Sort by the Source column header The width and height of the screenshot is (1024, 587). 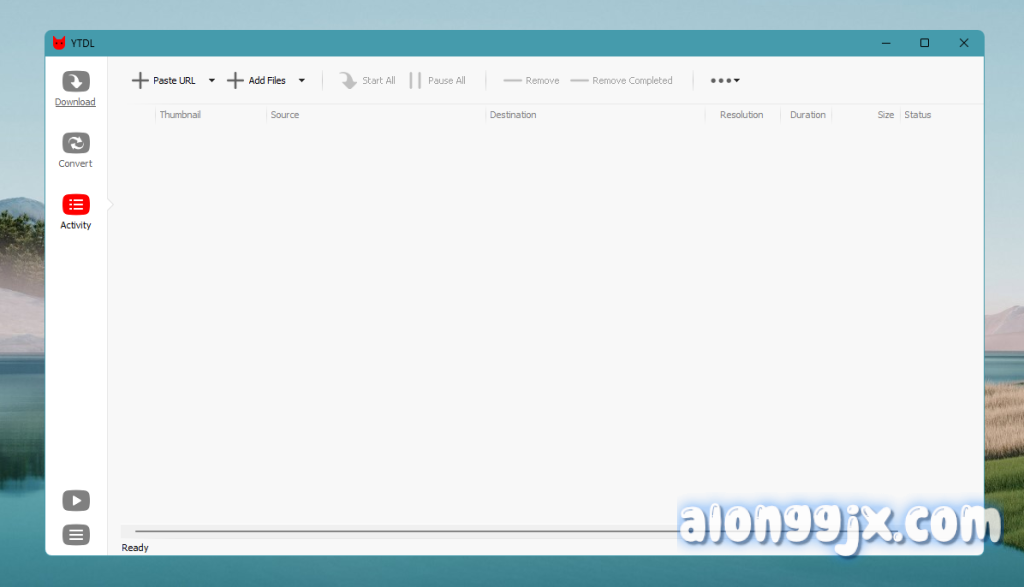click(x=285, y=115)
